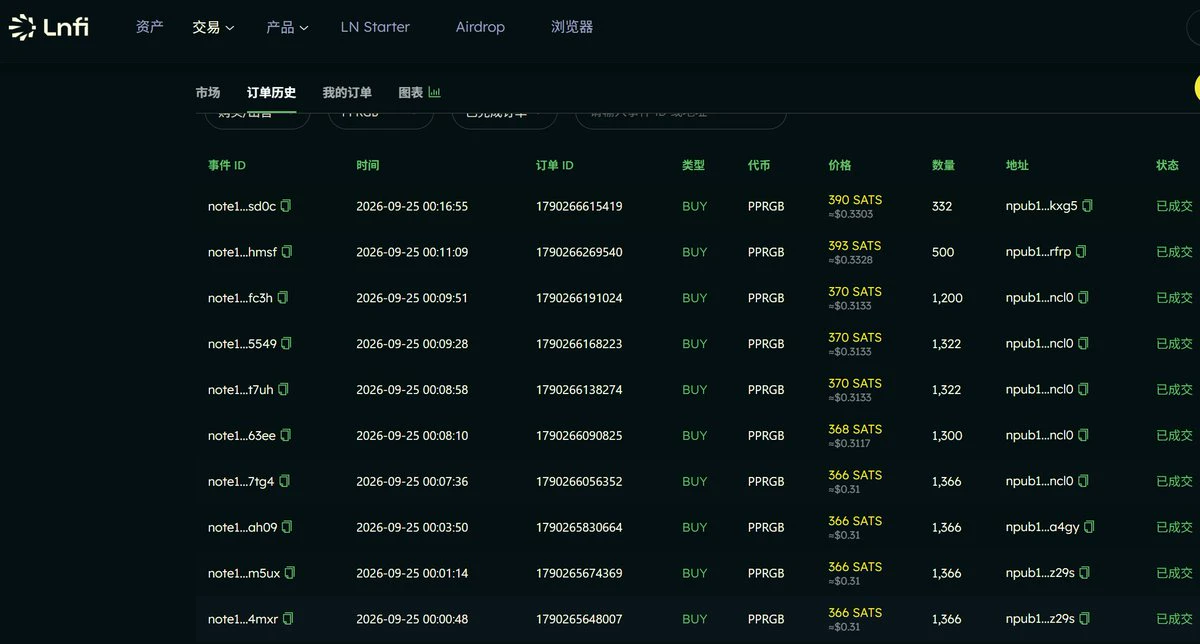The width and height of the screenshot is (1200, 644).
Task: Click the Lnfi logo
Action: click(x=48, y=27)
